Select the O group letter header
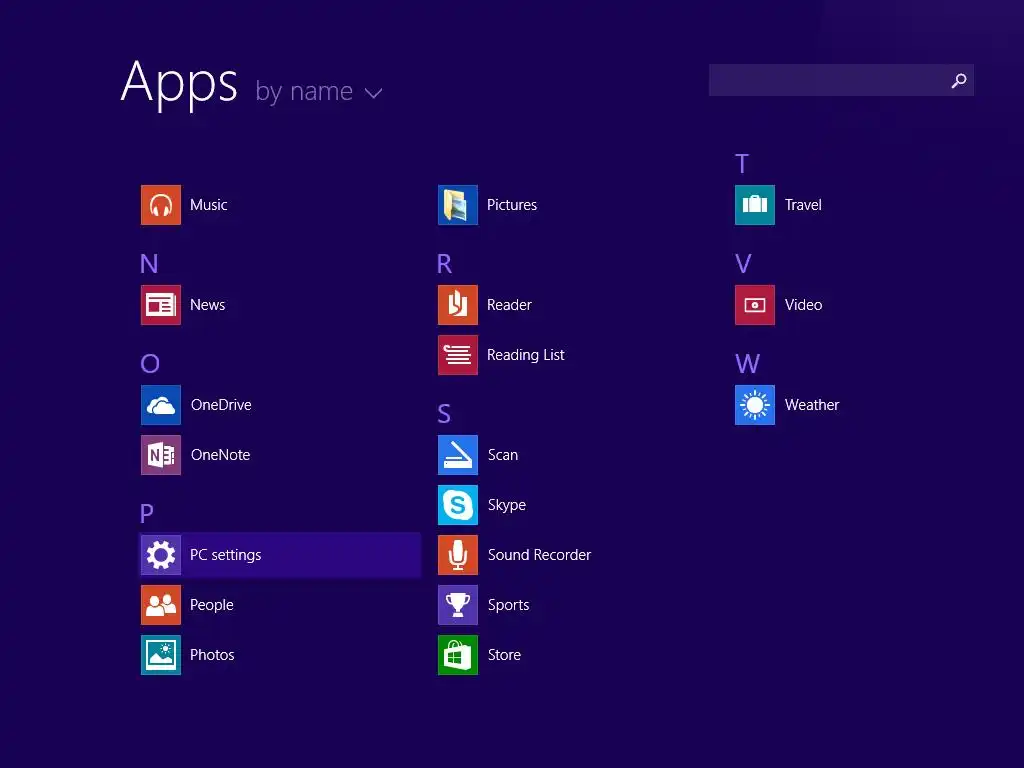 (x=150, y=364)
